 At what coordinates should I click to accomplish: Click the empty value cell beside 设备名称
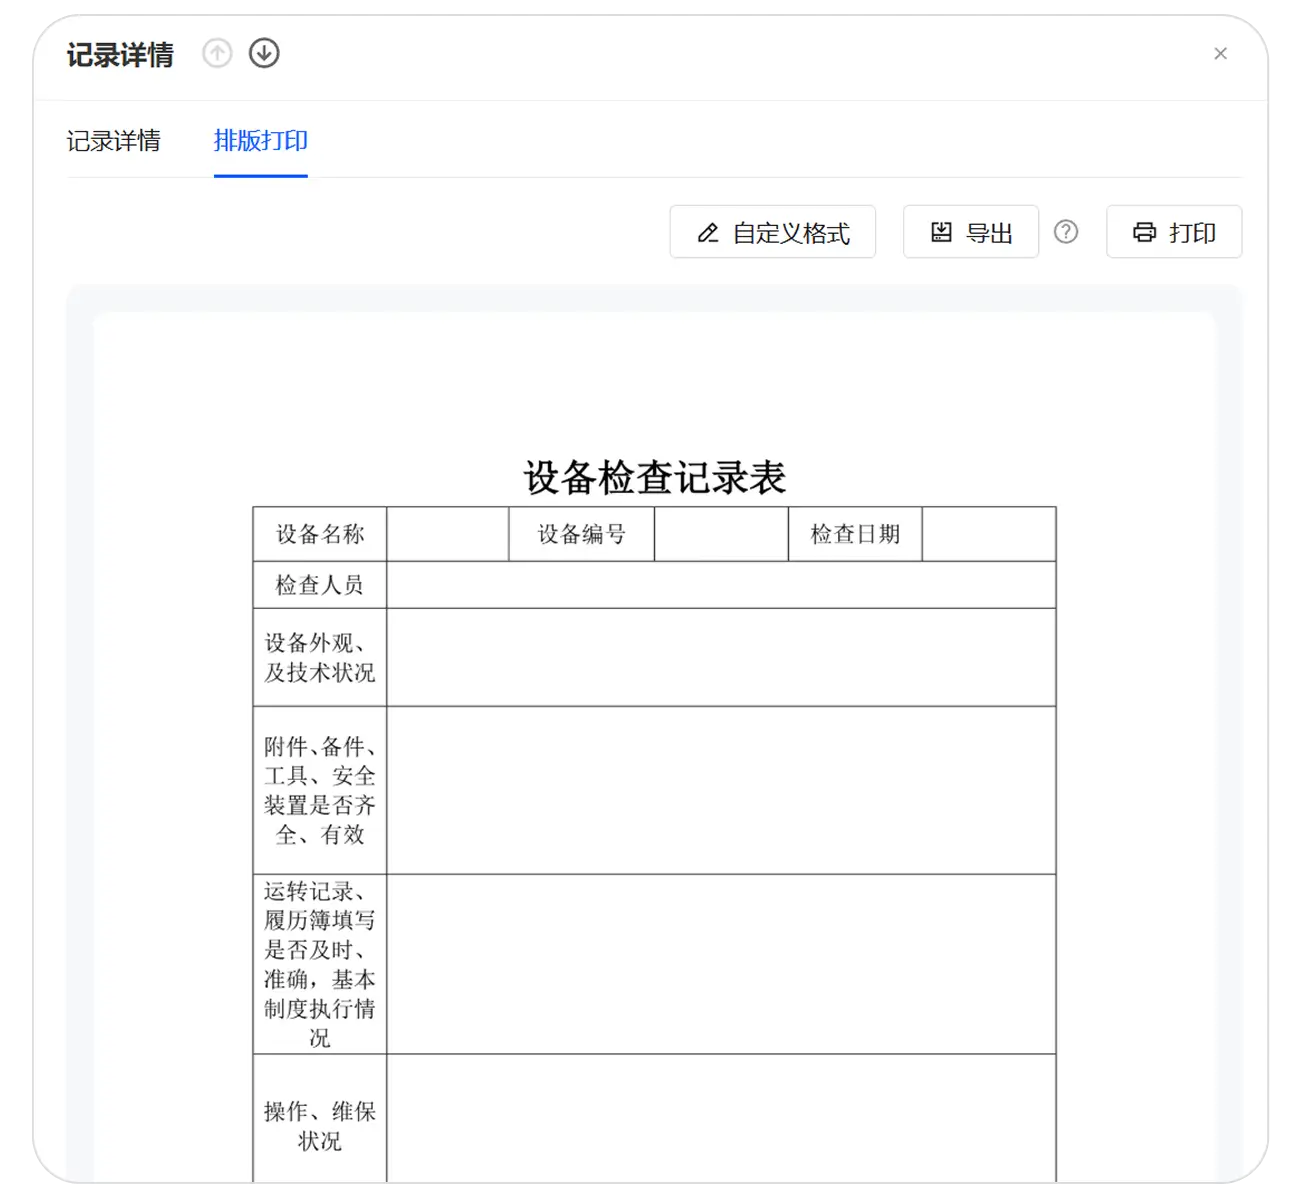(448, 534)
